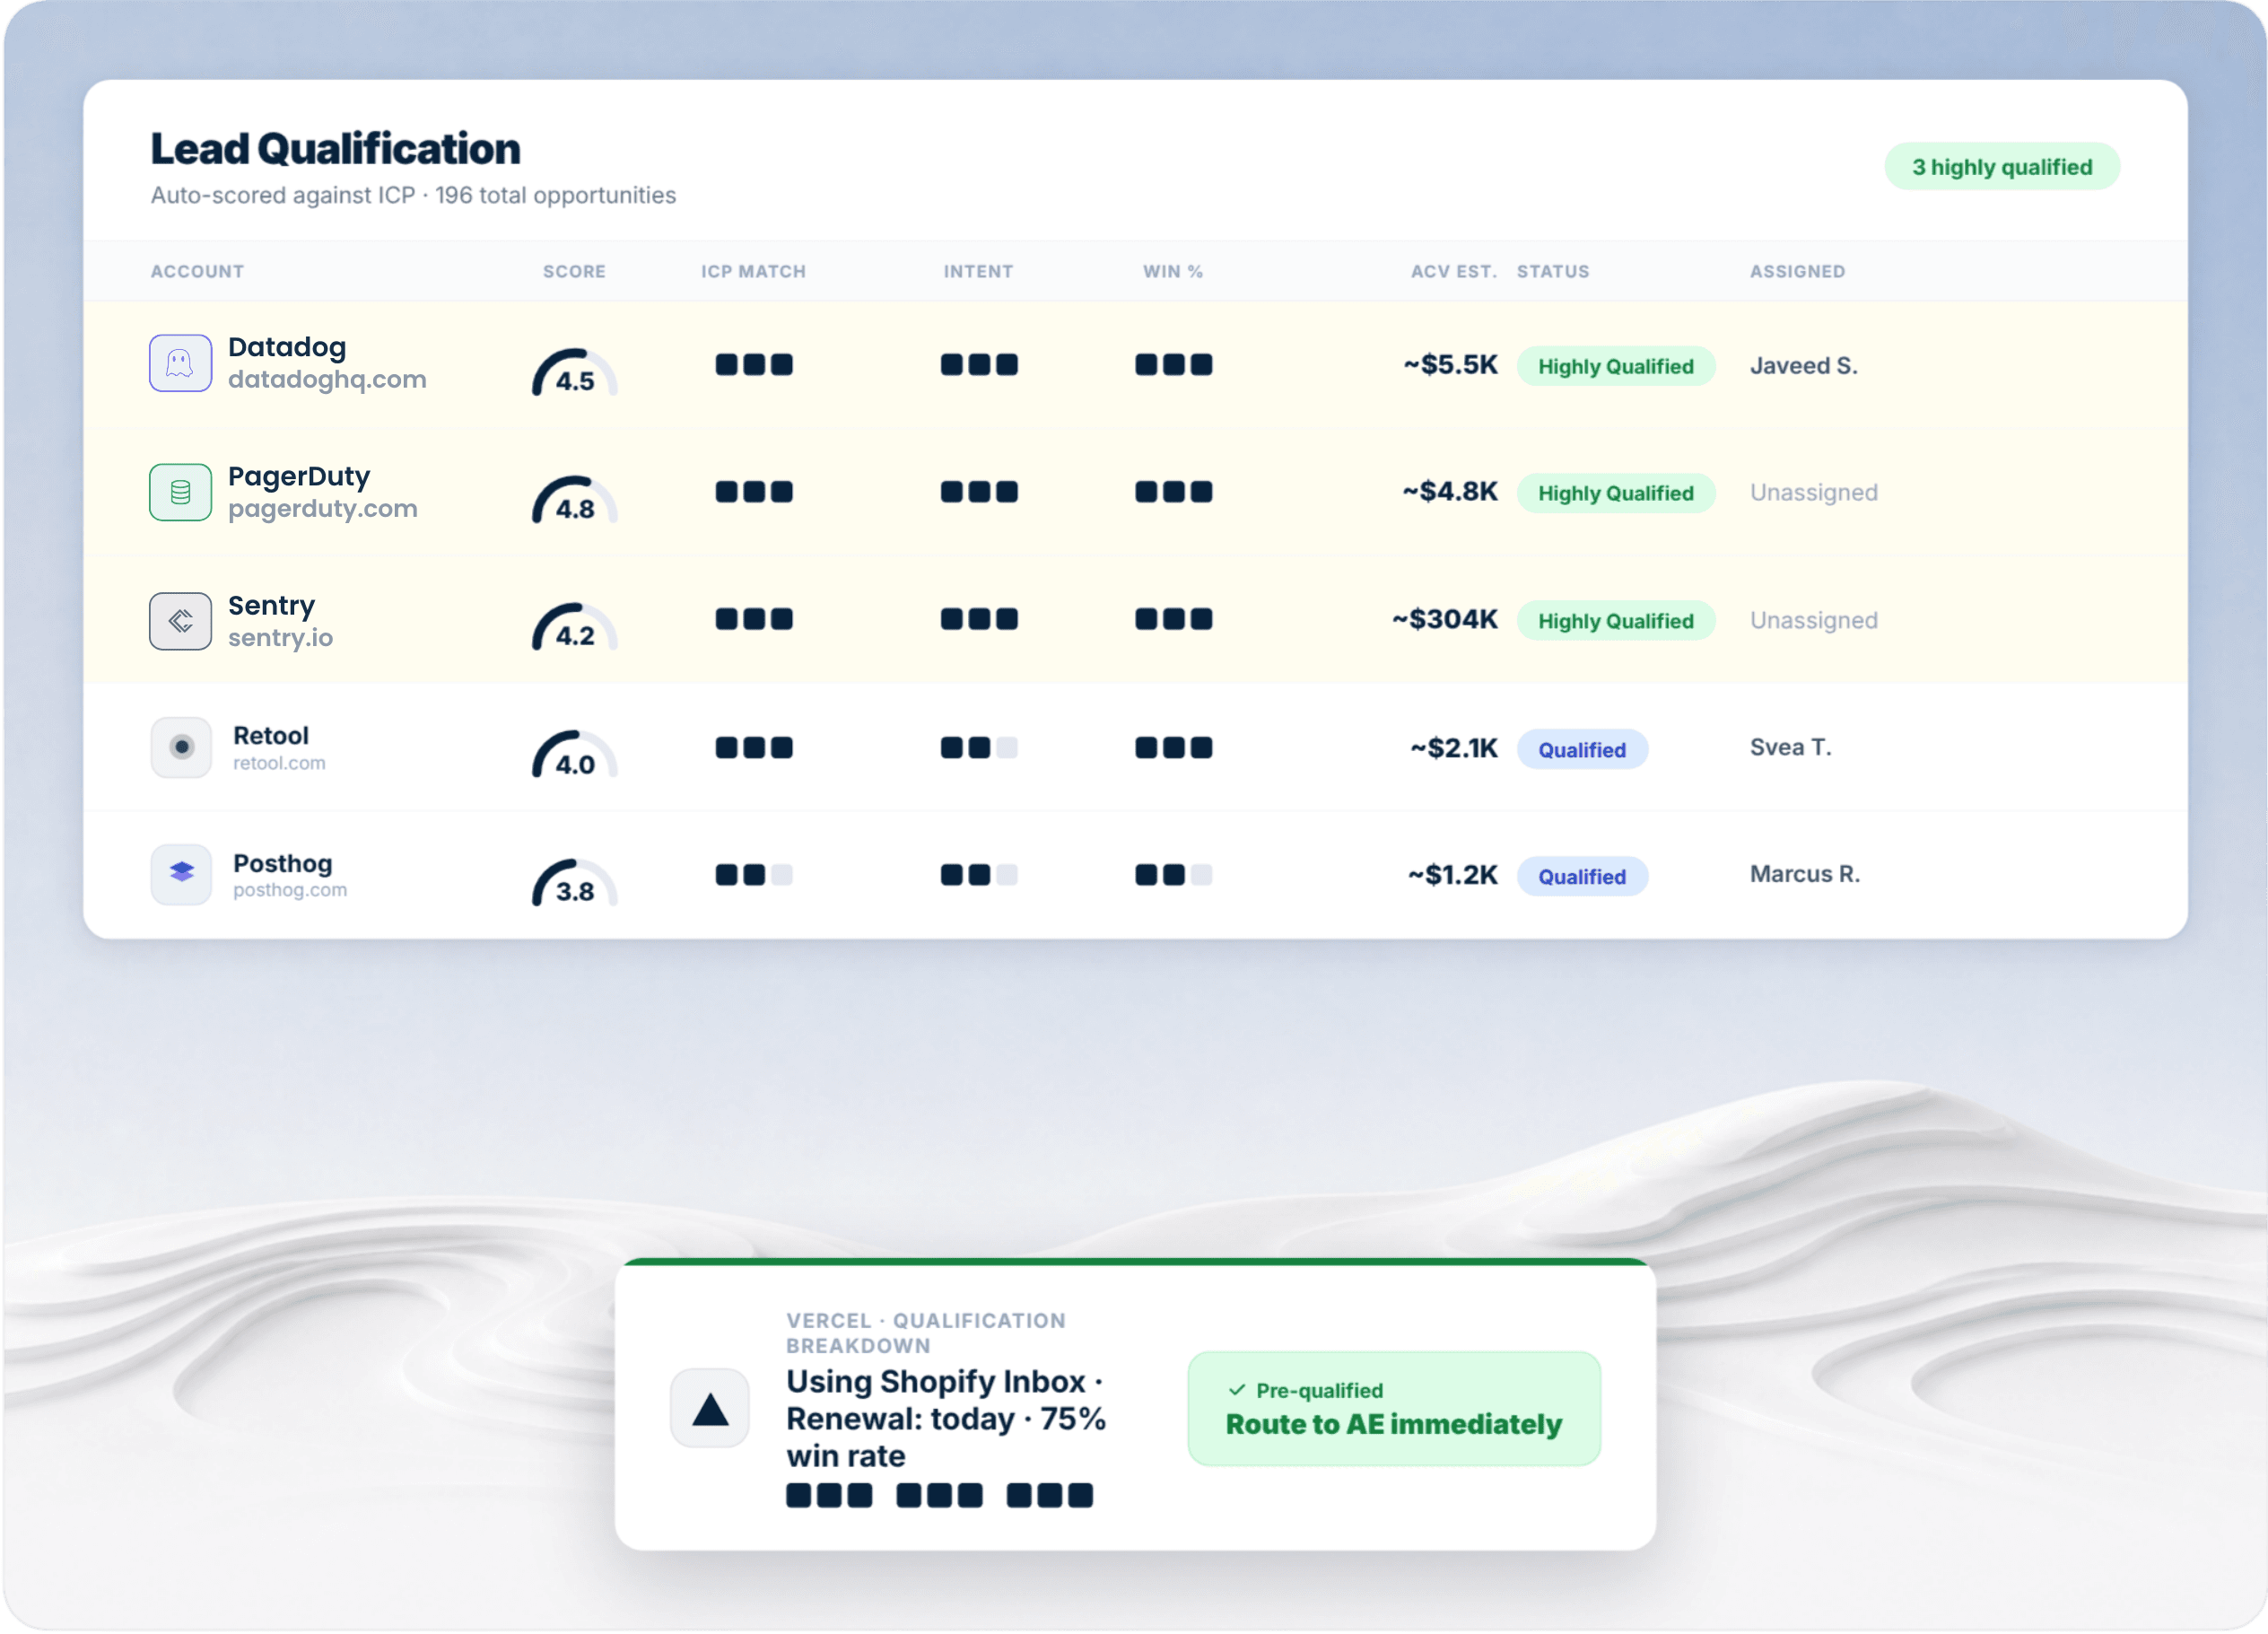Image resolution: width=2268 pixels, height=1634 pixels.
Task: Open the posthog.com domain link
Action: coord(290,890)
